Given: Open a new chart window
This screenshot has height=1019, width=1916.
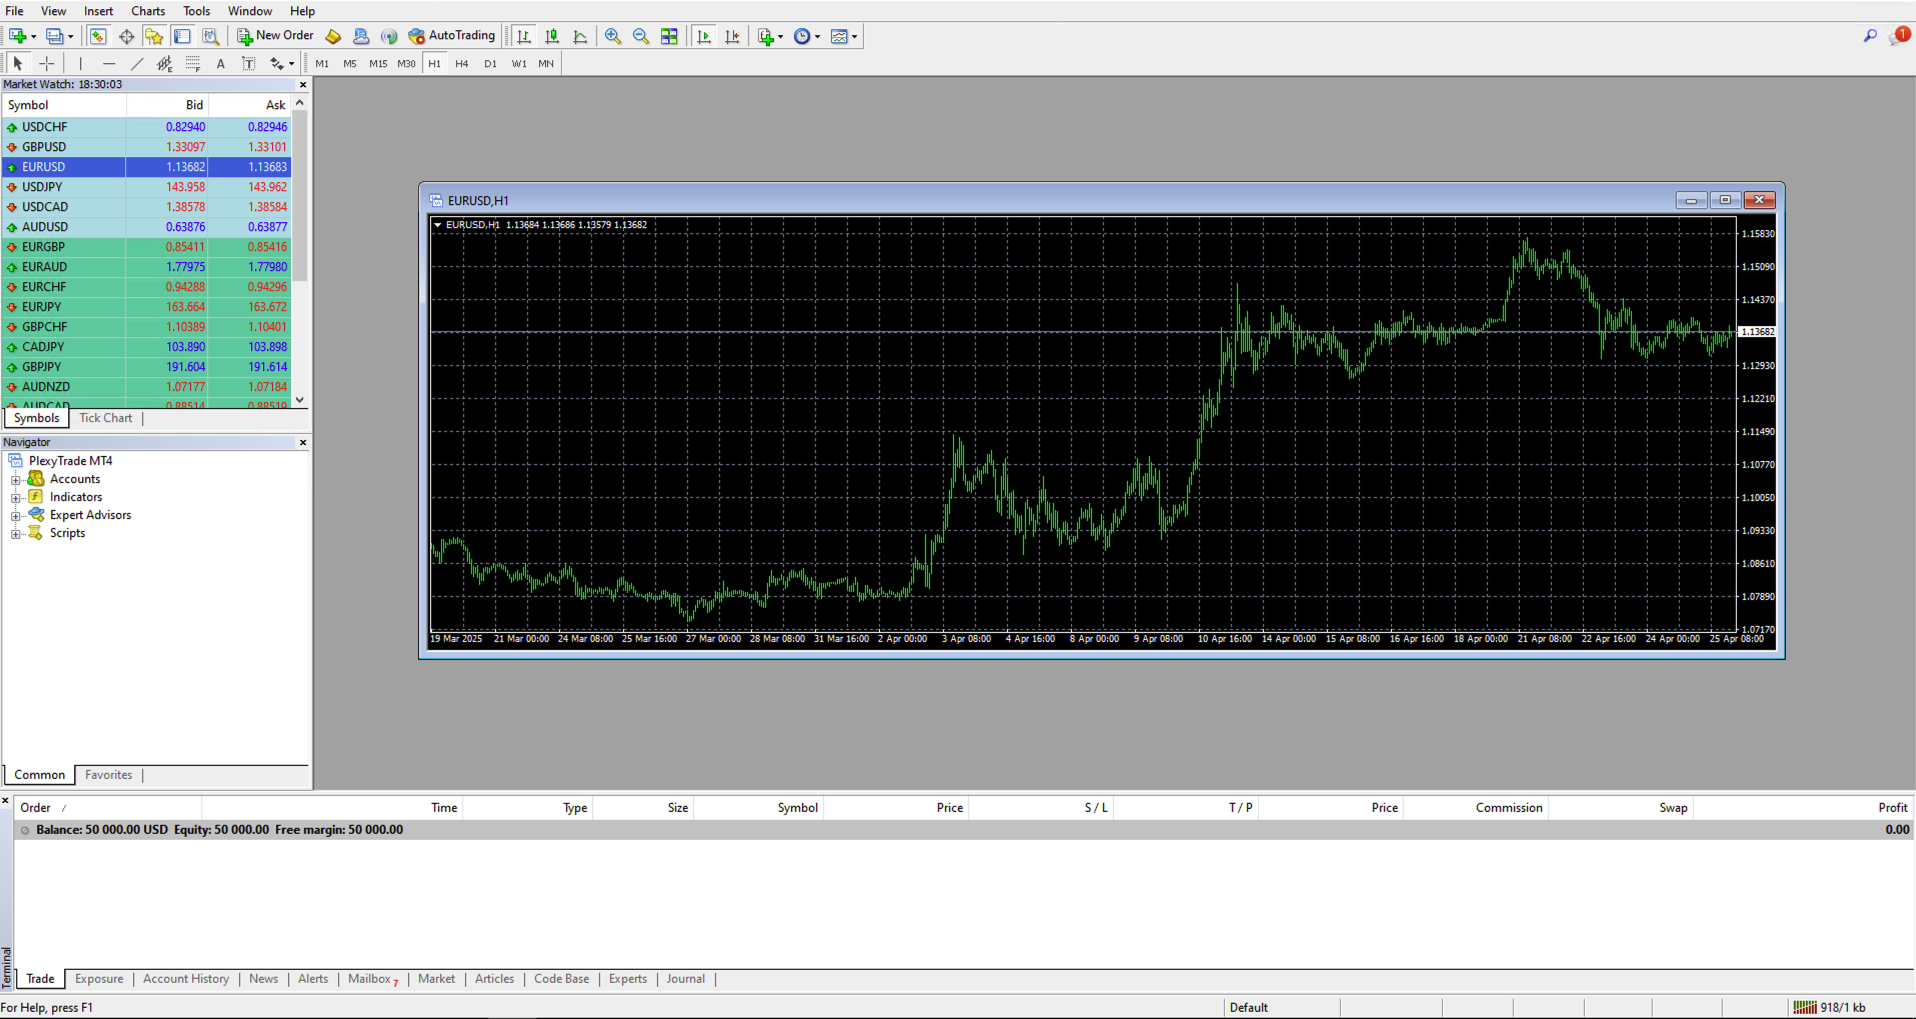Looking at the screenshot, I should coord(17,36).
